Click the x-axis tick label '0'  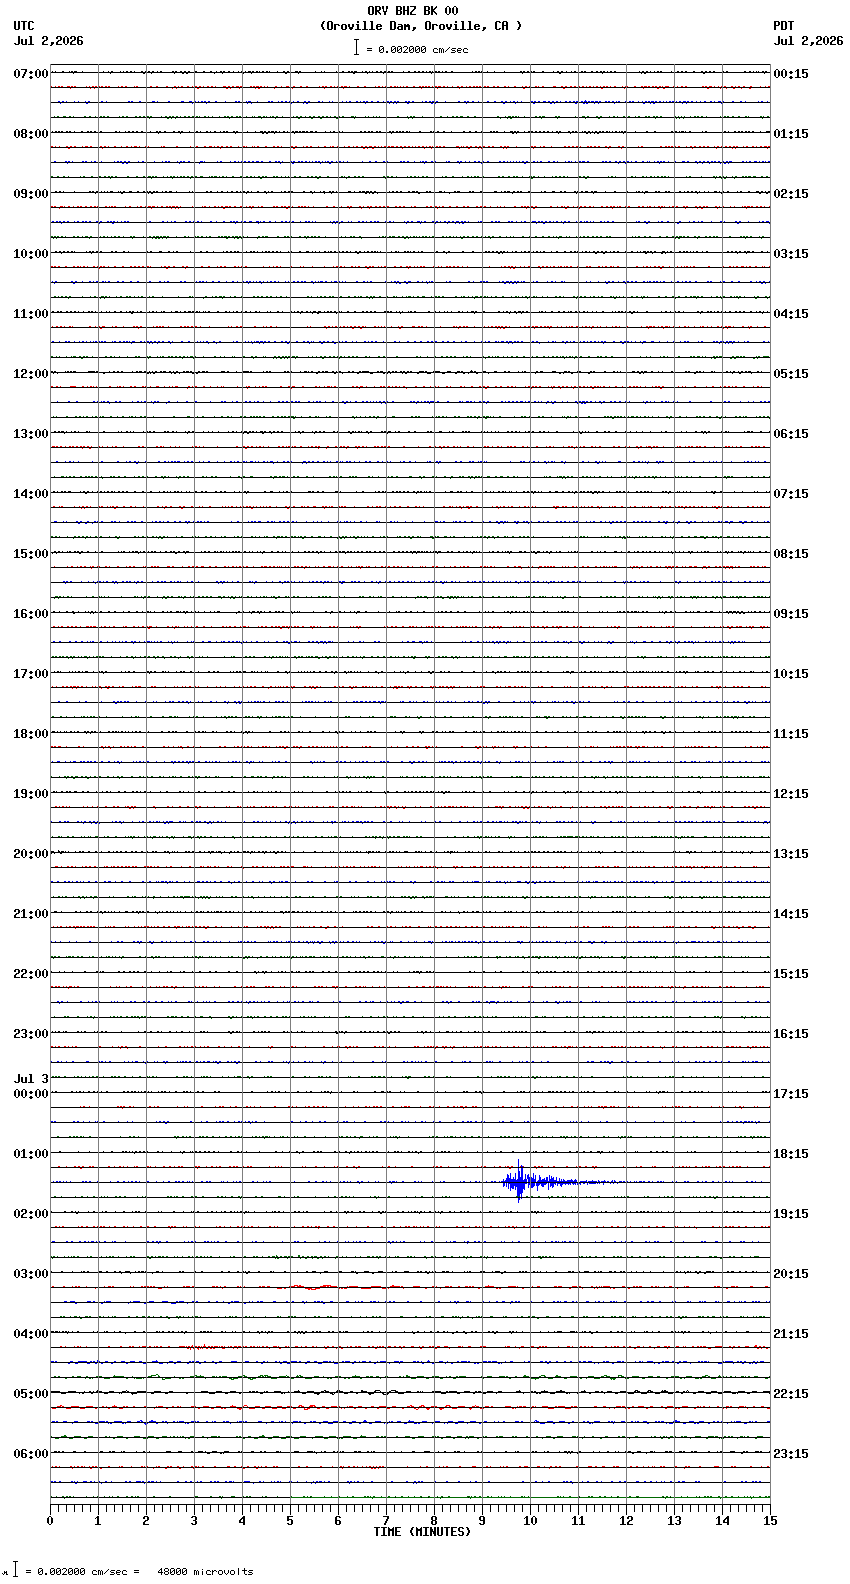[50, 1521]
